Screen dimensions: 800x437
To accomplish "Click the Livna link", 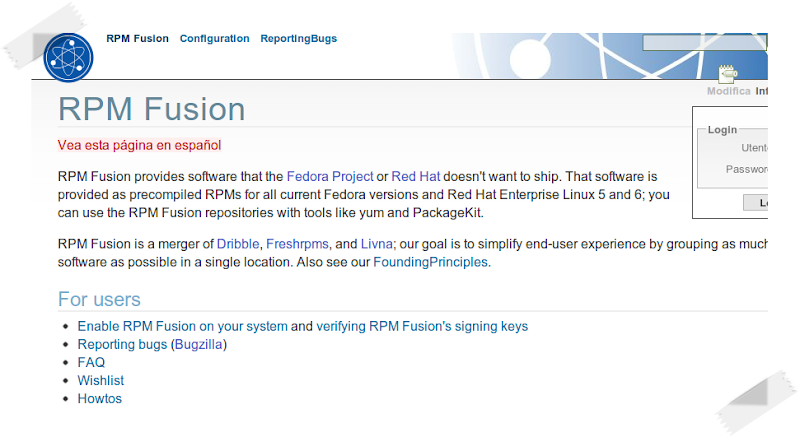I will (376, 243).
